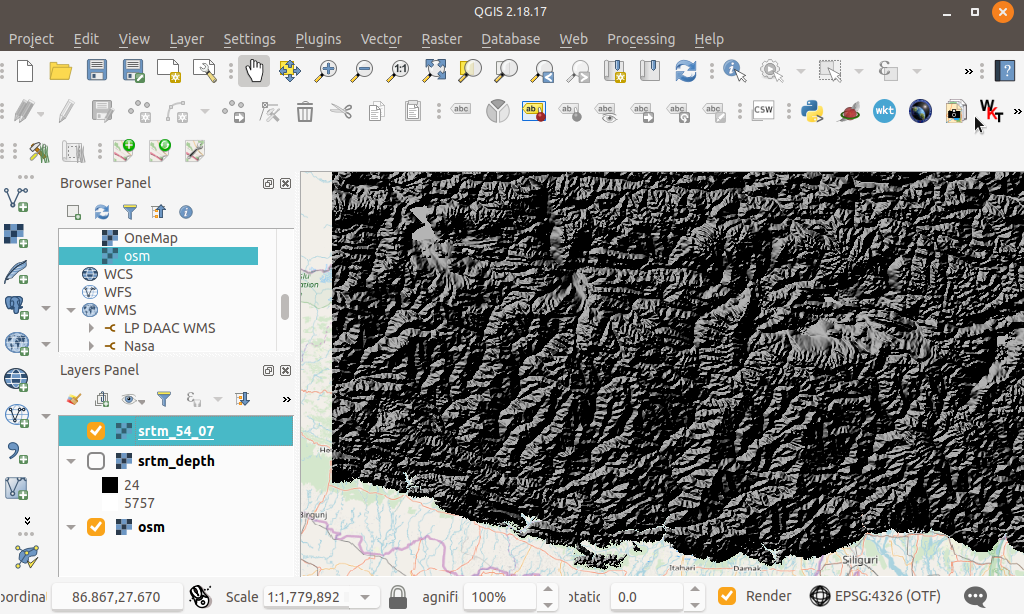
Task: Click Add PostGIS Layer elephant icon
Action: click(16, 307)
